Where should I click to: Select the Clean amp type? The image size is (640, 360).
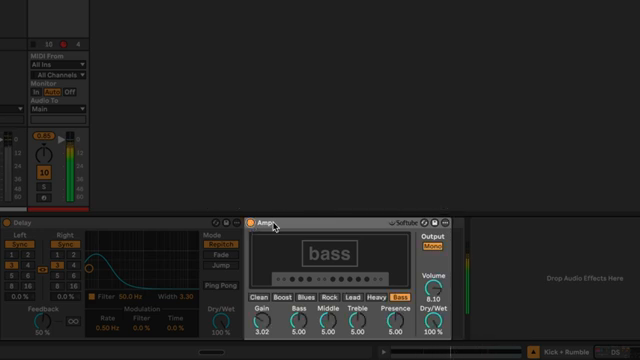259,298
